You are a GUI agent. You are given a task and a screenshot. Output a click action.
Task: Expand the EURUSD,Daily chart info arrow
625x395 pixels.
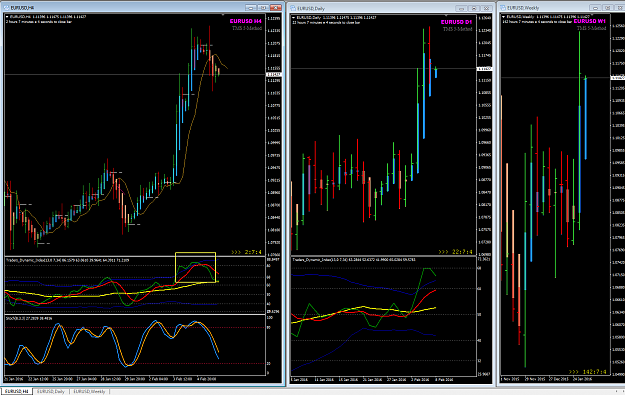(294, 18)
